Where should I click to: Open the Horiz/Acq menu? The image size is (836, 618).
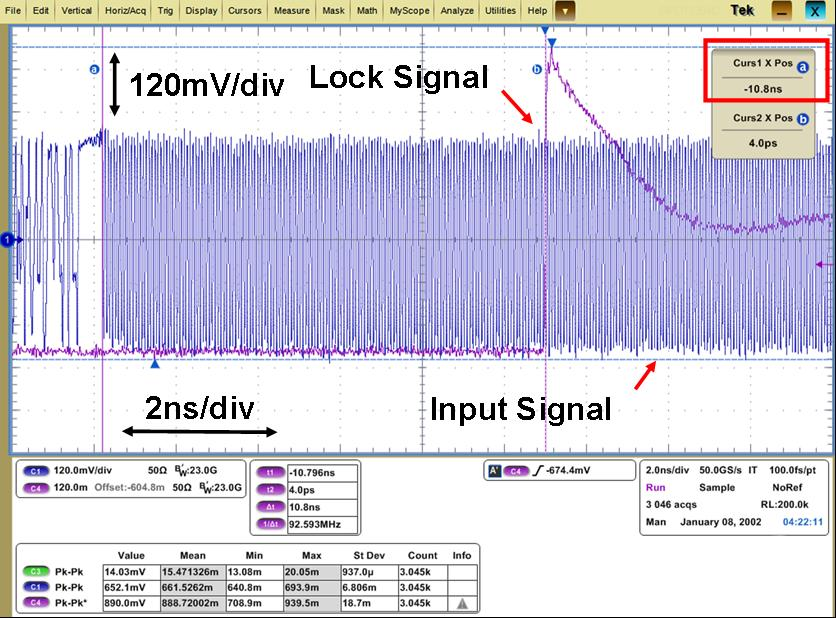click(126, 11)
